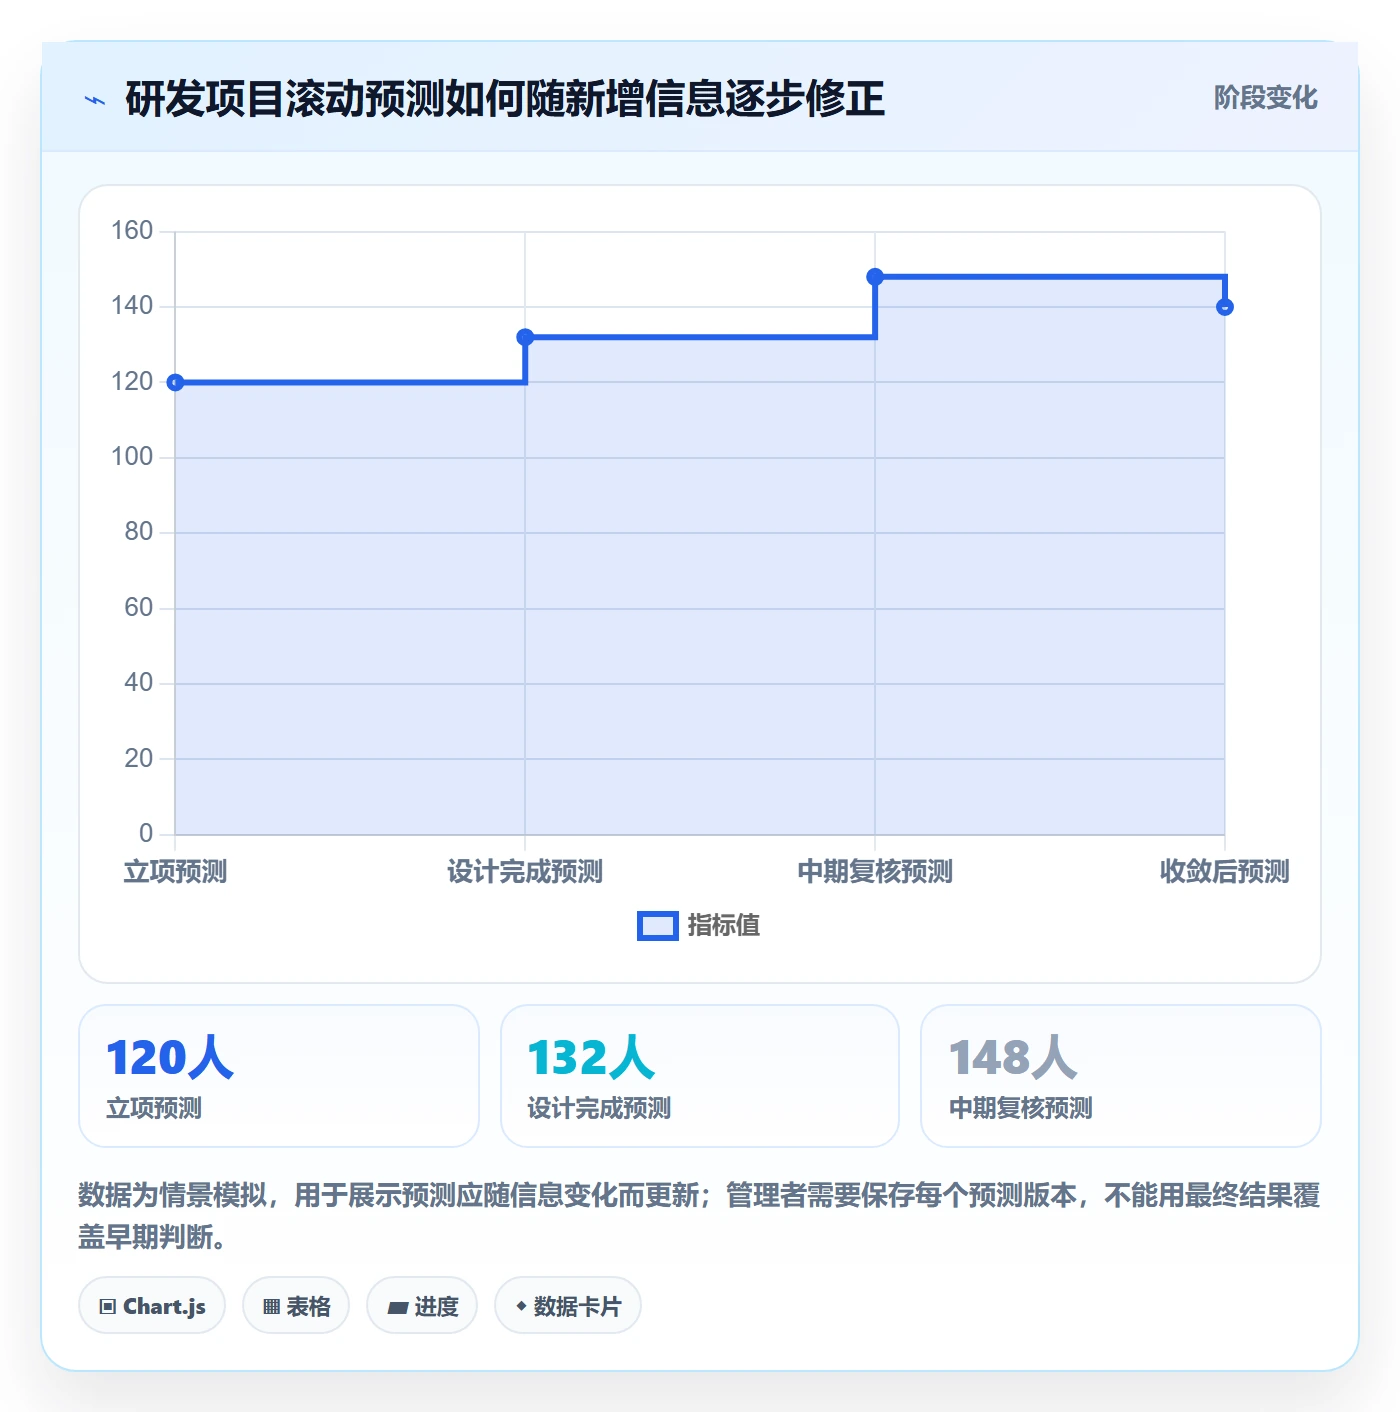Open the 148人 中期复核预测 card
The height and width of the screenshot is (1412, 1400).
[1121, 1076]
